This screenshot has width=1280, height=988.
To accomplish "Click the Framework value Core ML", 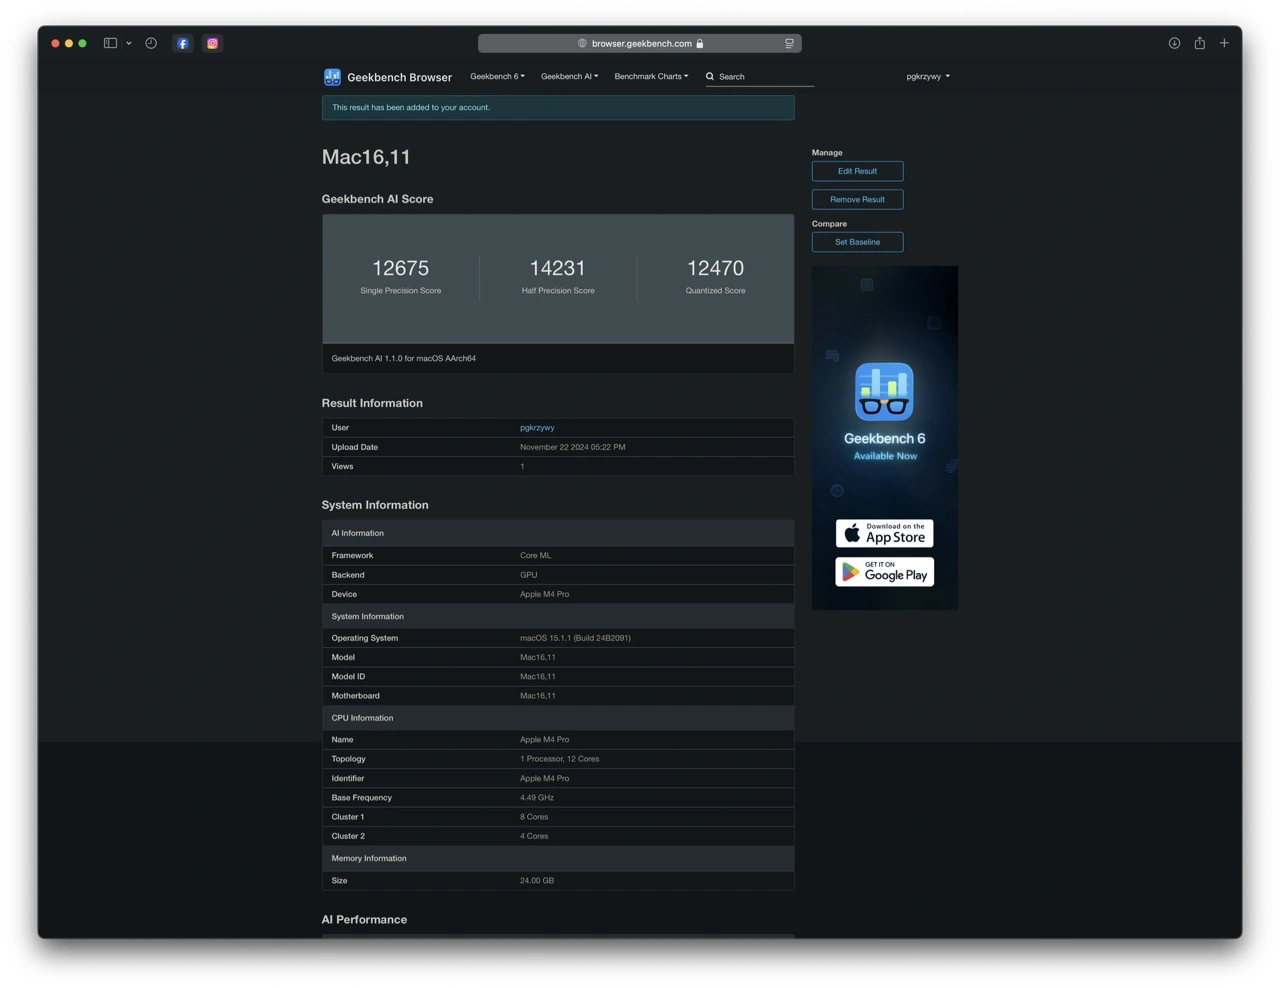I will click(535, 555).
